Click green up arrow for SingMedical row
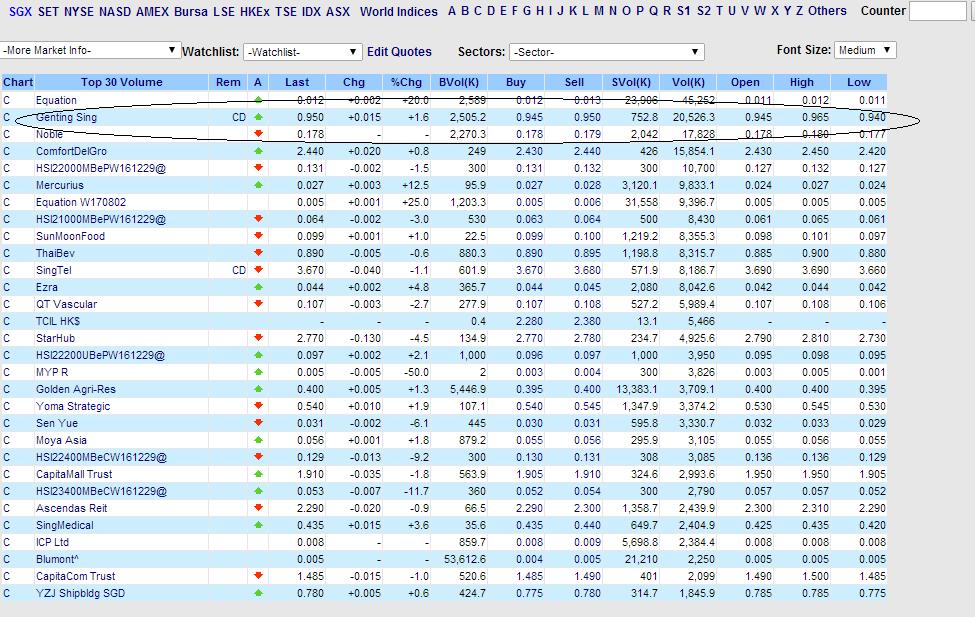The width and height of the screenshot is (975, 617). click(x=259, y=525)
